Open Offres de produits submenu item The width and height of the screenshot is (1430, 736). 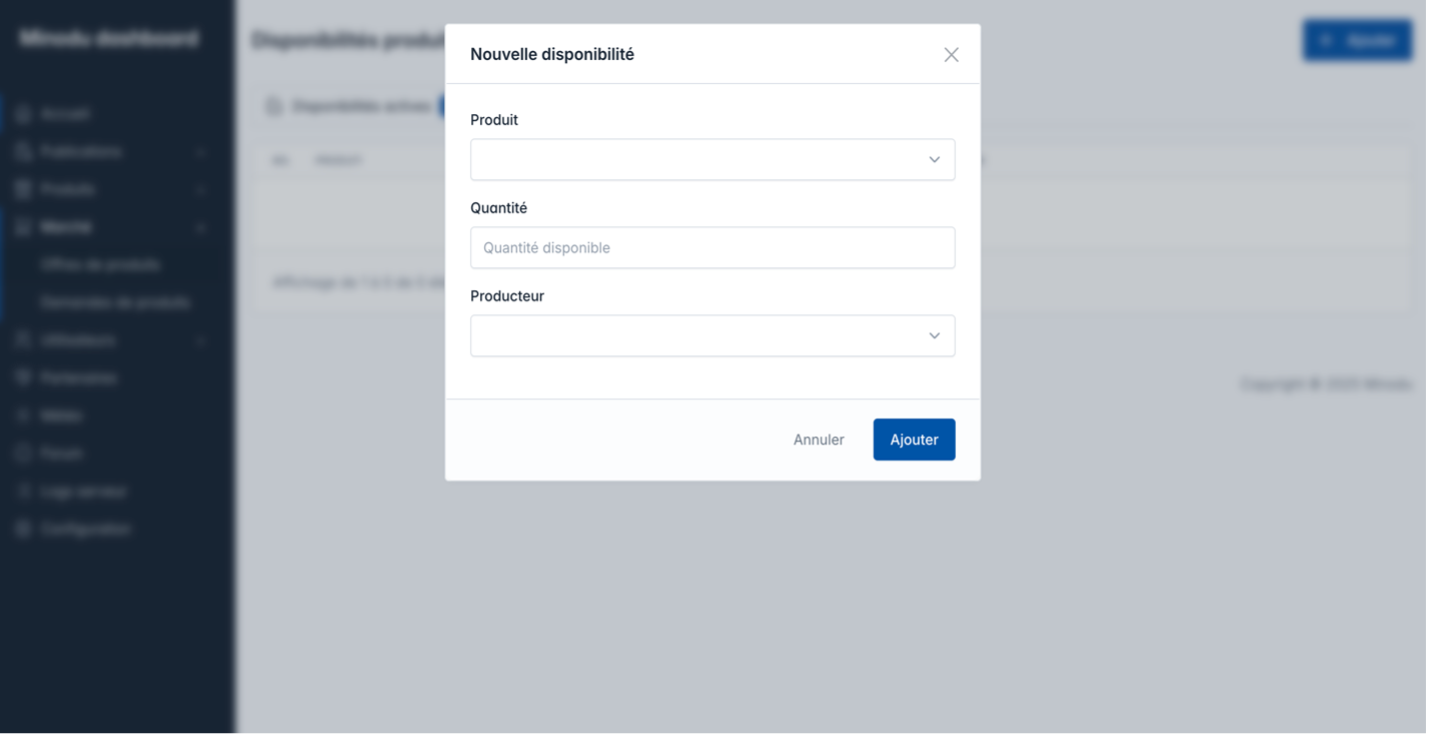click(x=100, y=265)
